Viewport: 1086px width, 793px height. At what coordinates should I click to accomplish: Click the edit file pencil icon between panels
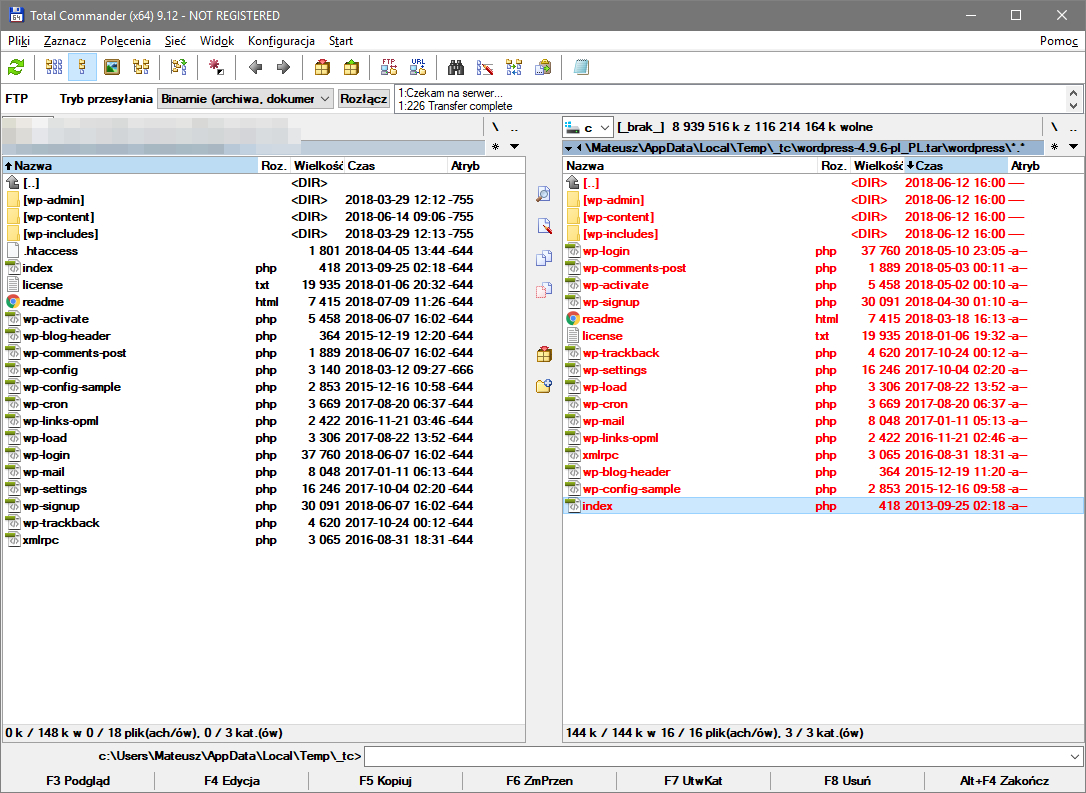coord(544,226)
